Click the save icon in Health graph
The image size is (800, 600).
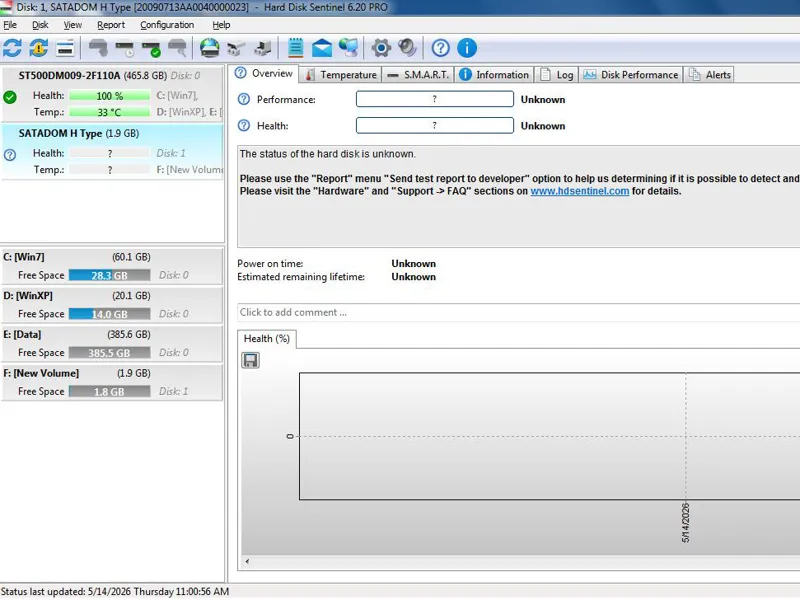[x=250, y=361]
